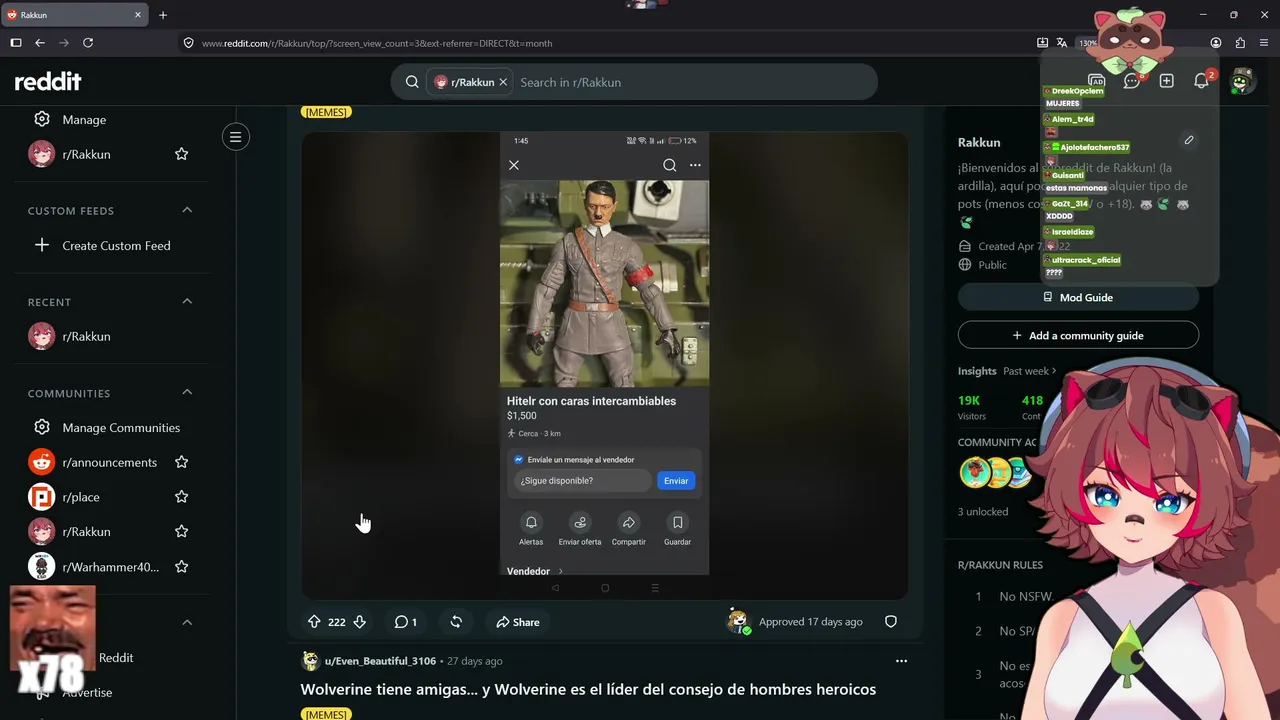The height and width of the screenshot is (720, 1280).
Task: Toggle the sidebar collapse hamburger button
Action: [236, 137]
